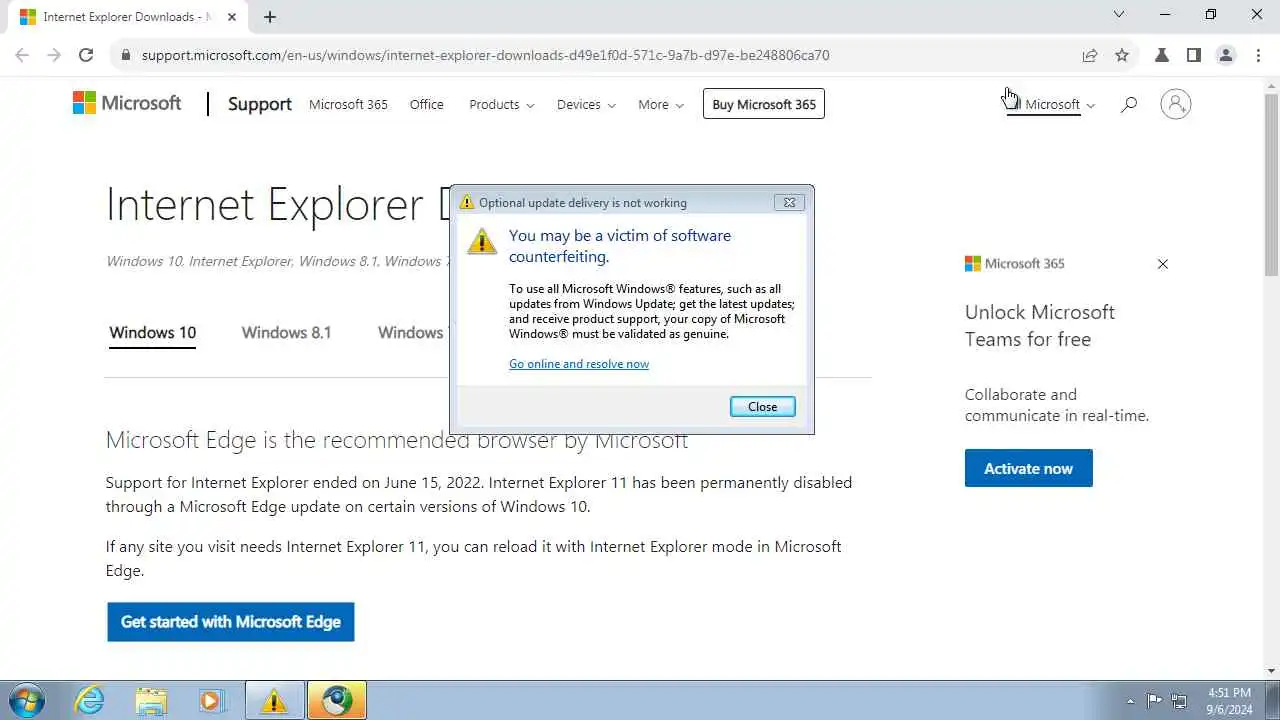Viewport: 1280px width, 720px height.
Task: Open a new tab with the plus button
Action: tap(270, 17)
